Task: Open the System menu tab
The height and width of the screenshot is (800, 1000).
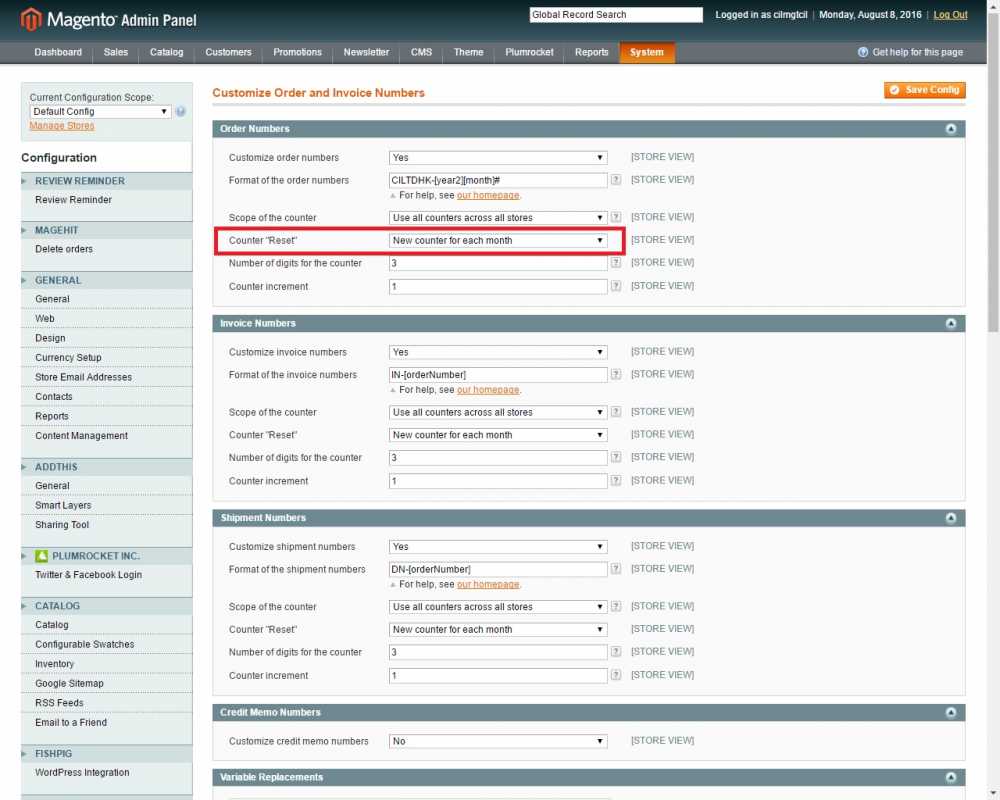Action: [x=646, y=52]
